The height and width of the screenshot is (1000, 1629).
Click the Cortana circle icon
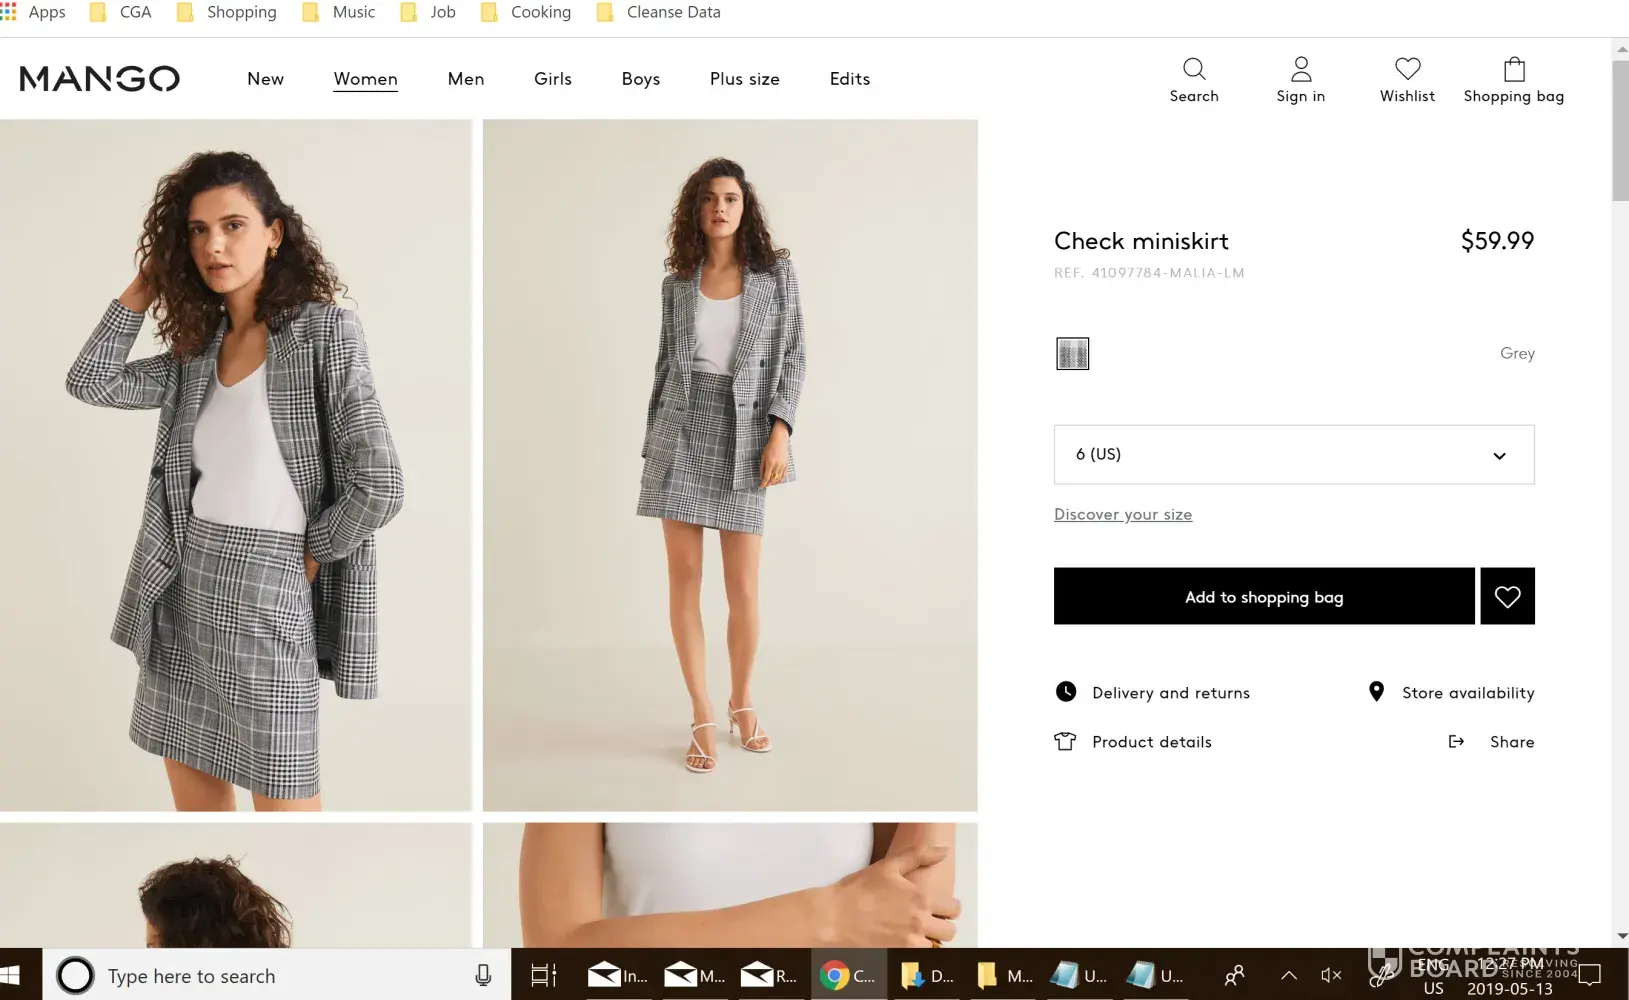point(75,975)
